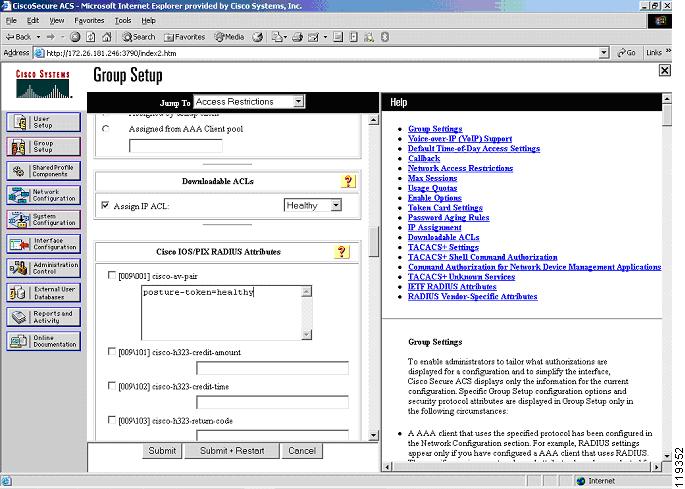Click Cisco IOS/PIX RADIUS Attributes help icon
This screenshot has height=489, width=685.
click(x=342, y=251)
